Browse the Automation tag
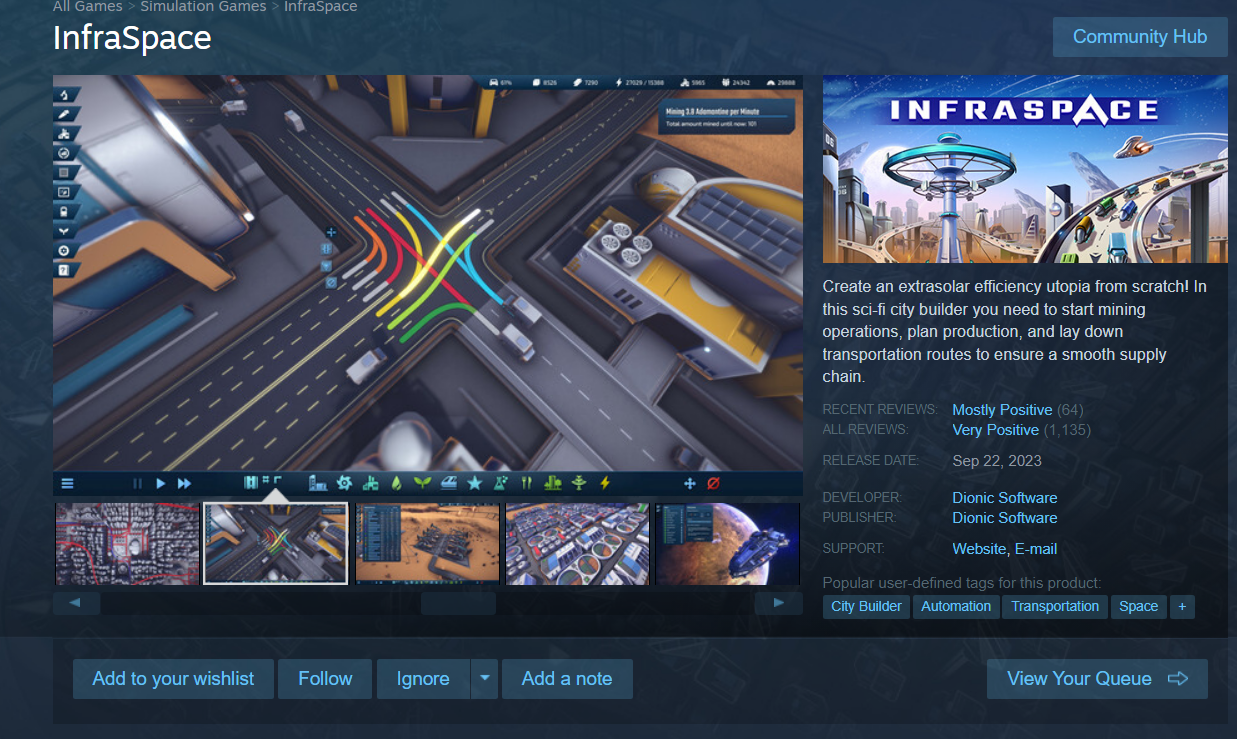The image size is (1237, 739). click(x=956, y=606)
